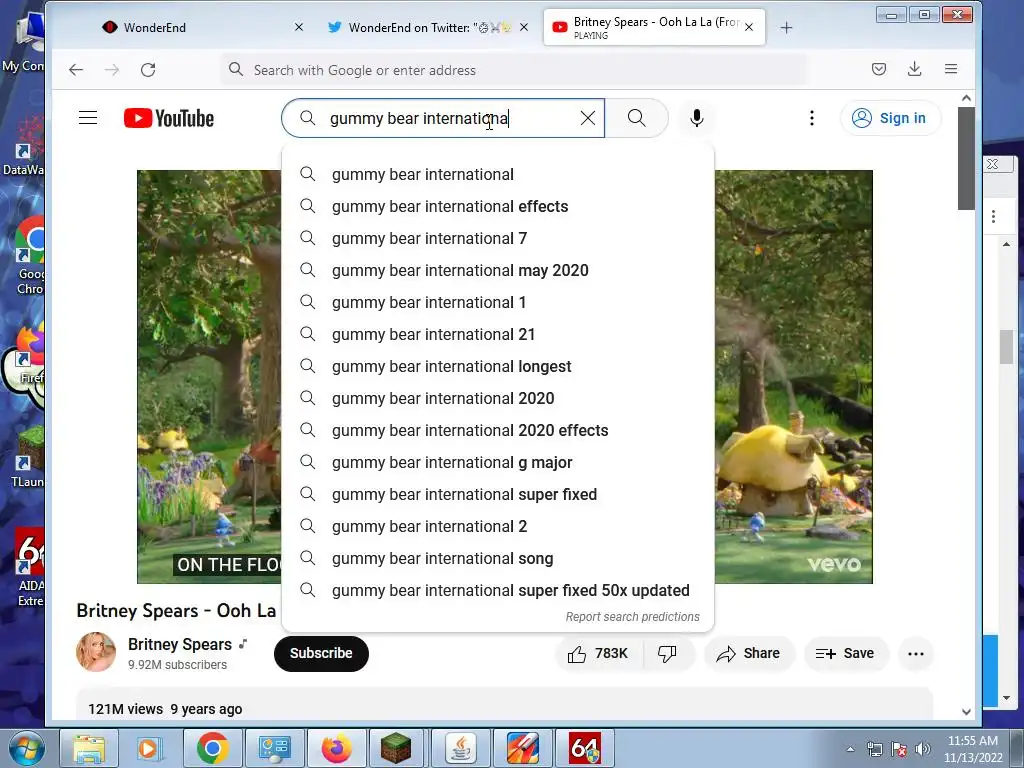1024x768 pixels.
Task: Click the browser address bar
Action: pyautogui.click(x=514, y=70)
